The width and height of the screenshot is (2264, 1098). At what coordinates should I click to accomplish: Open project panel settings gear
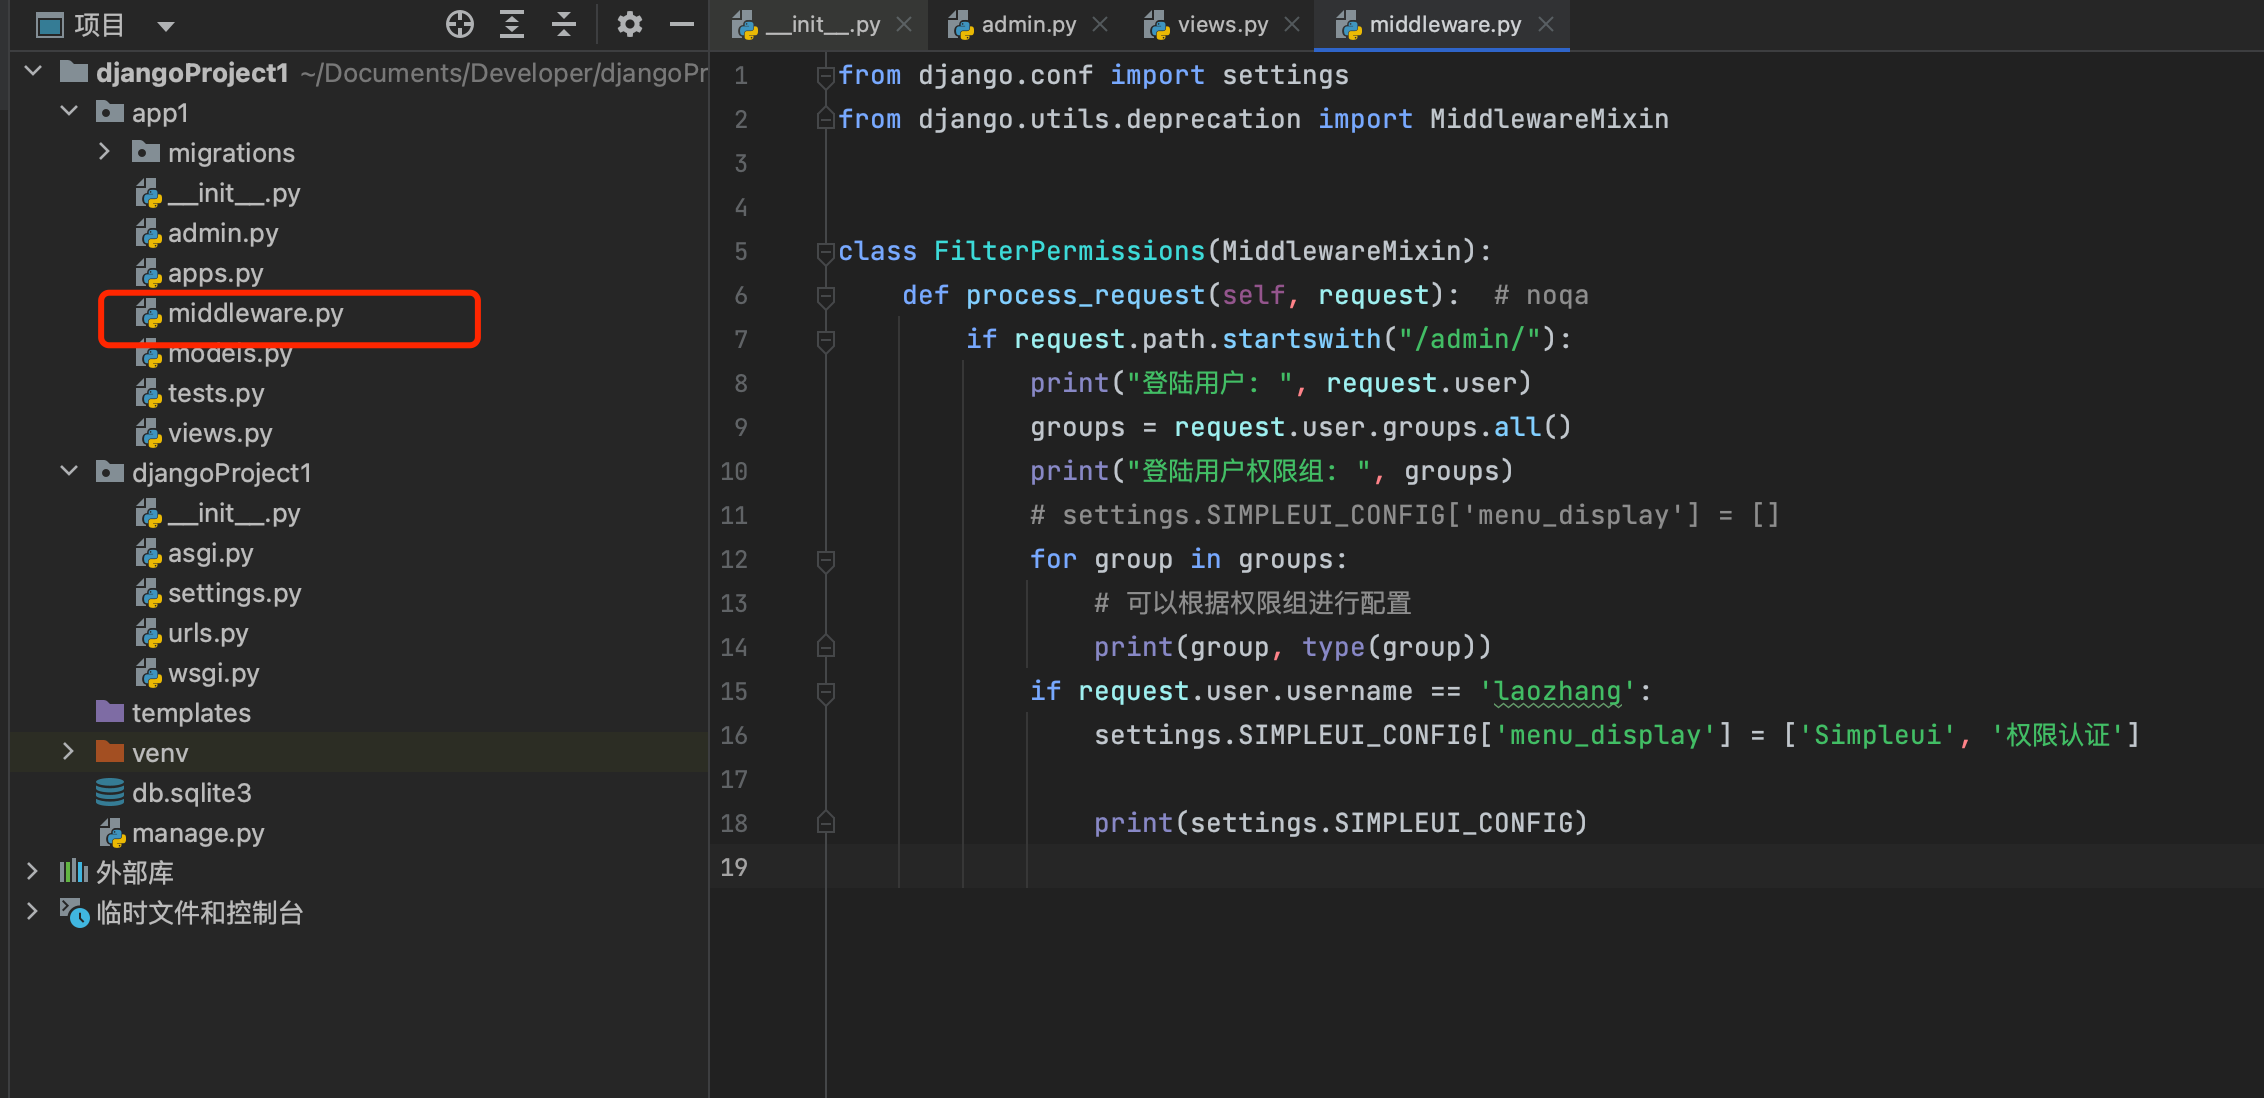pyautogui.click(x=629, y=24)
